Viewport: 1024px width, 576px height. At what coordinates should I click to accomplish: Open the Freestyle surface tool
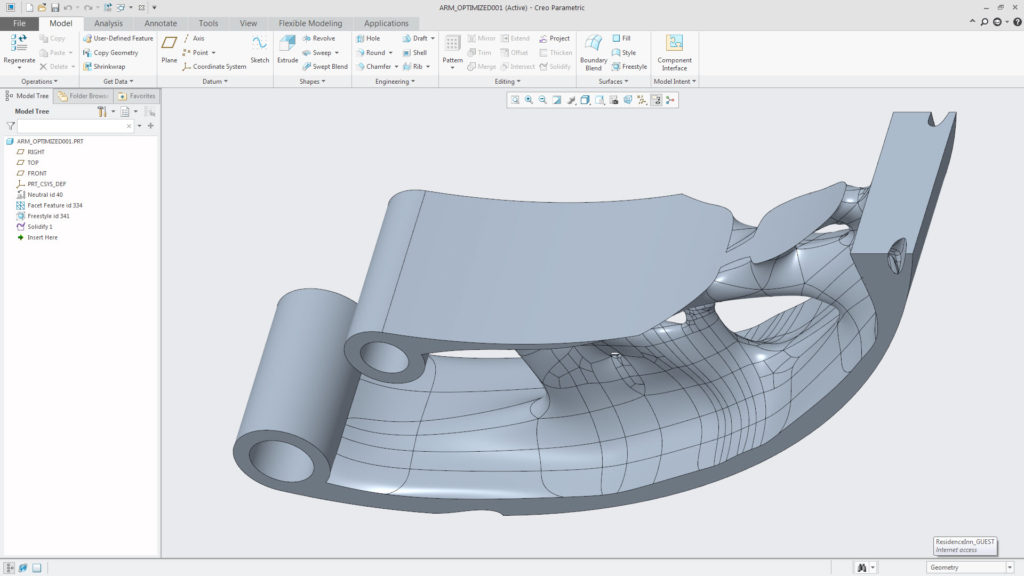(x=631, y=66)
